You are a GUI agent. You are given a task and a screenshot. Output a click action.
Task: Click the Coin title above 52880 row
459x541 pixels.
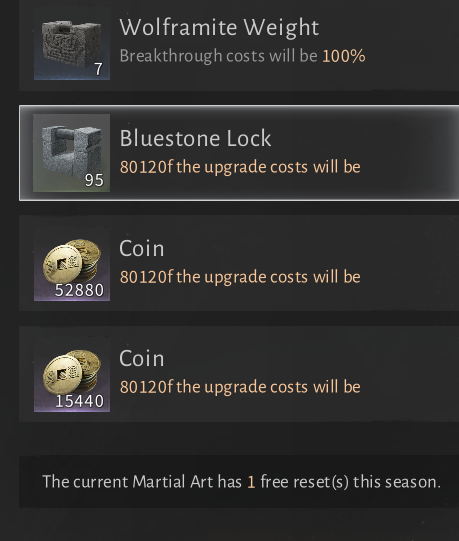141,248
